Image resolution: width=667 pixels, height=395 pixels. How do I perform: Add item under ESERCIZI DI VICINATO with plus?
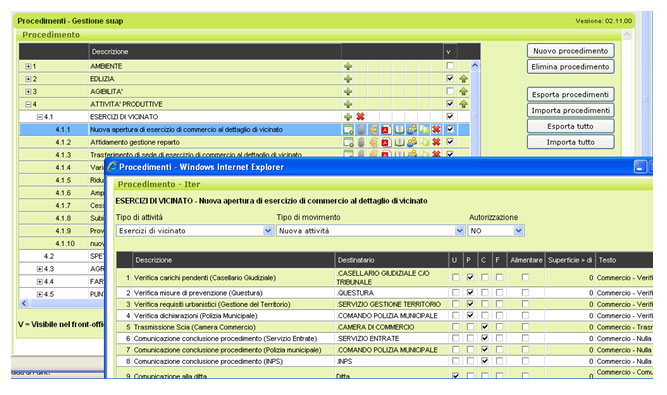pos(348,117)
